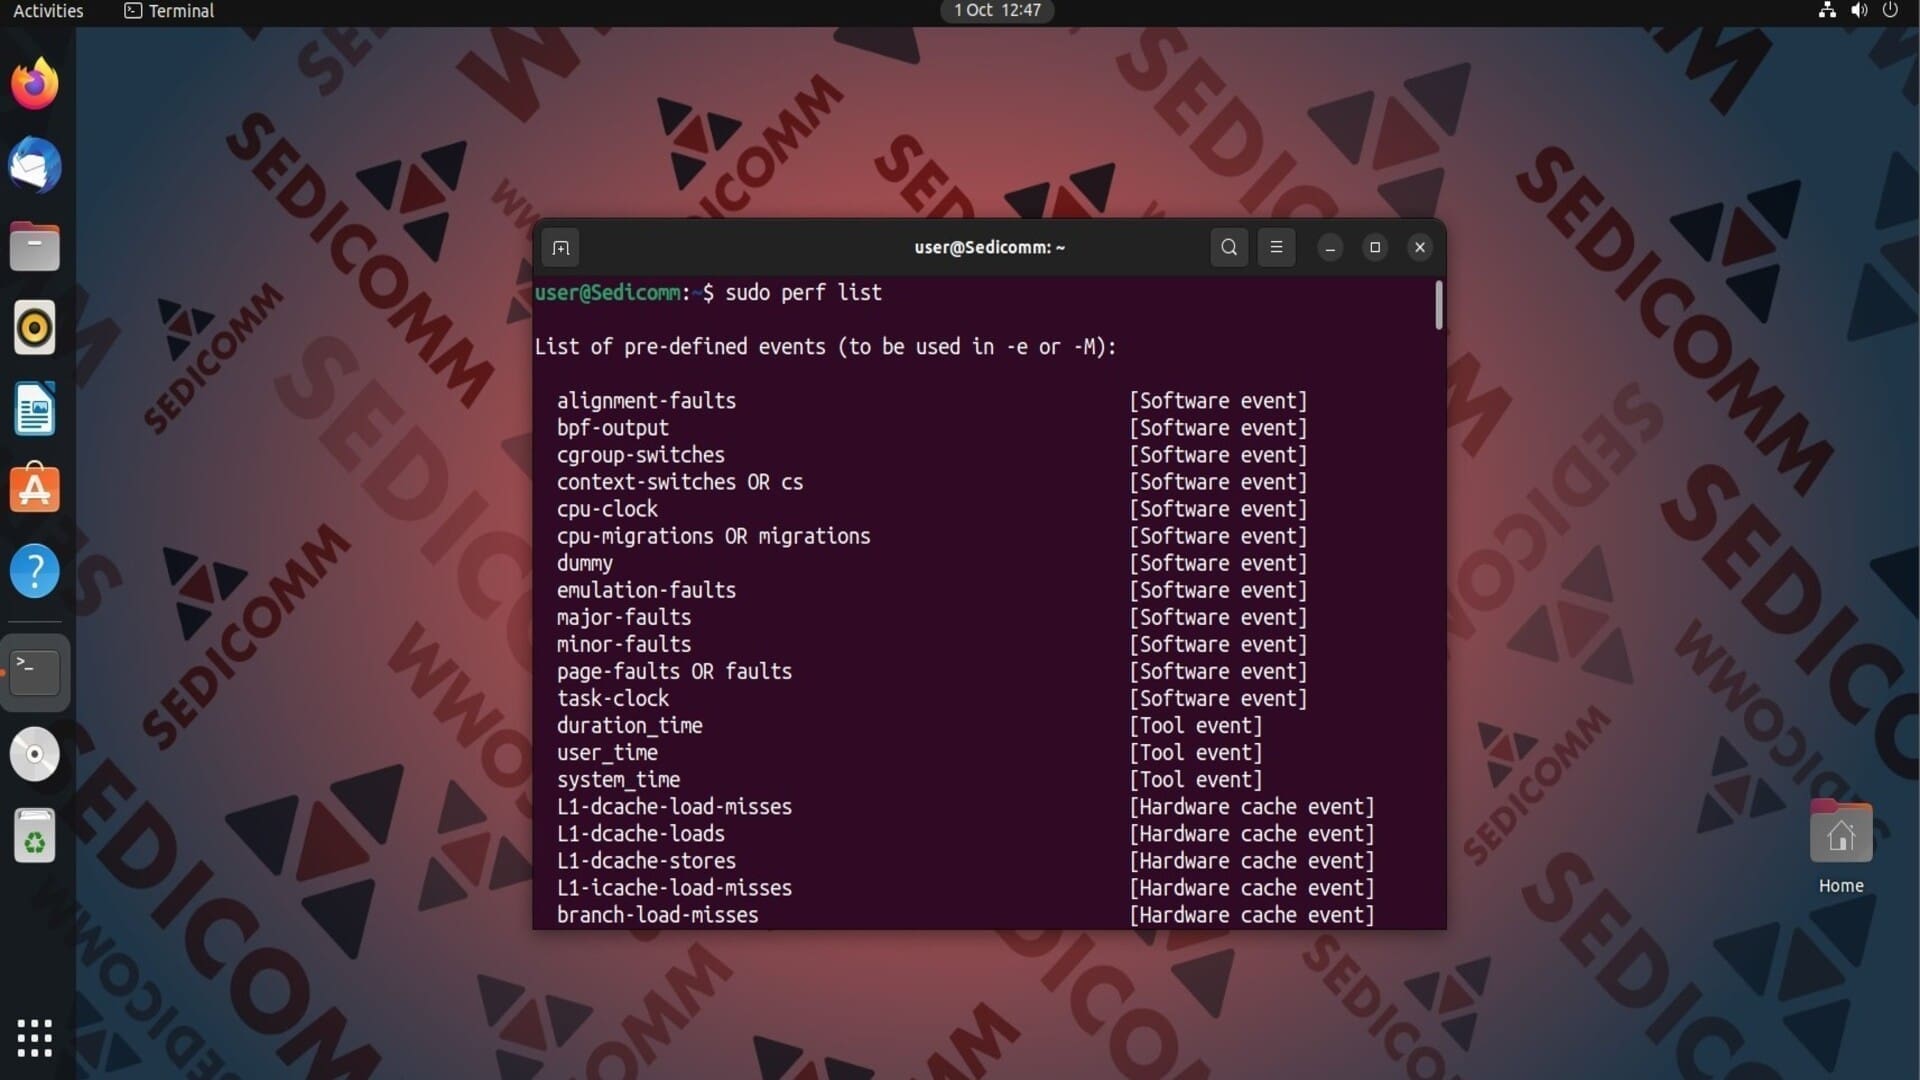Open the terminal hamburger menu
The width and height of the screenshot is (1920, 1080).
(1276, 247)
